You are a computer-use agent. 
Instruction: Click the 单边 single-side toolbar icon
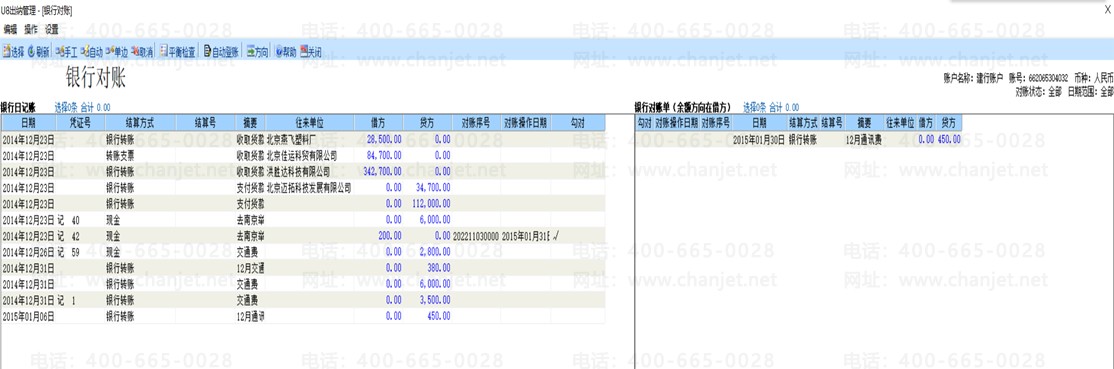click(117, 52)
